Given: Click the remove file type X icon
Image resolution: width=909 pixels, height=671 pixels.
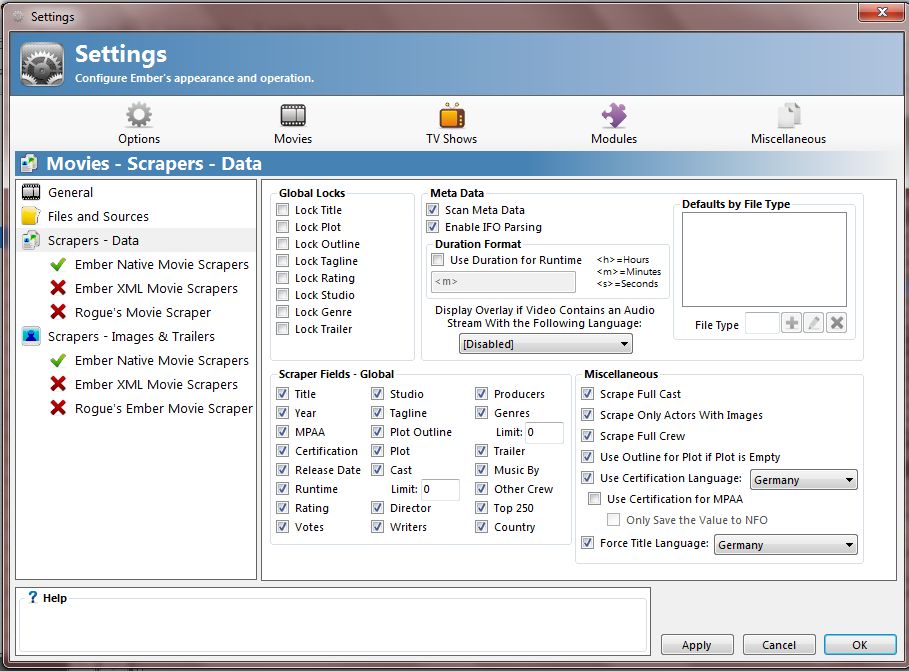Looking at the screenshot, I should coord(837,323).
